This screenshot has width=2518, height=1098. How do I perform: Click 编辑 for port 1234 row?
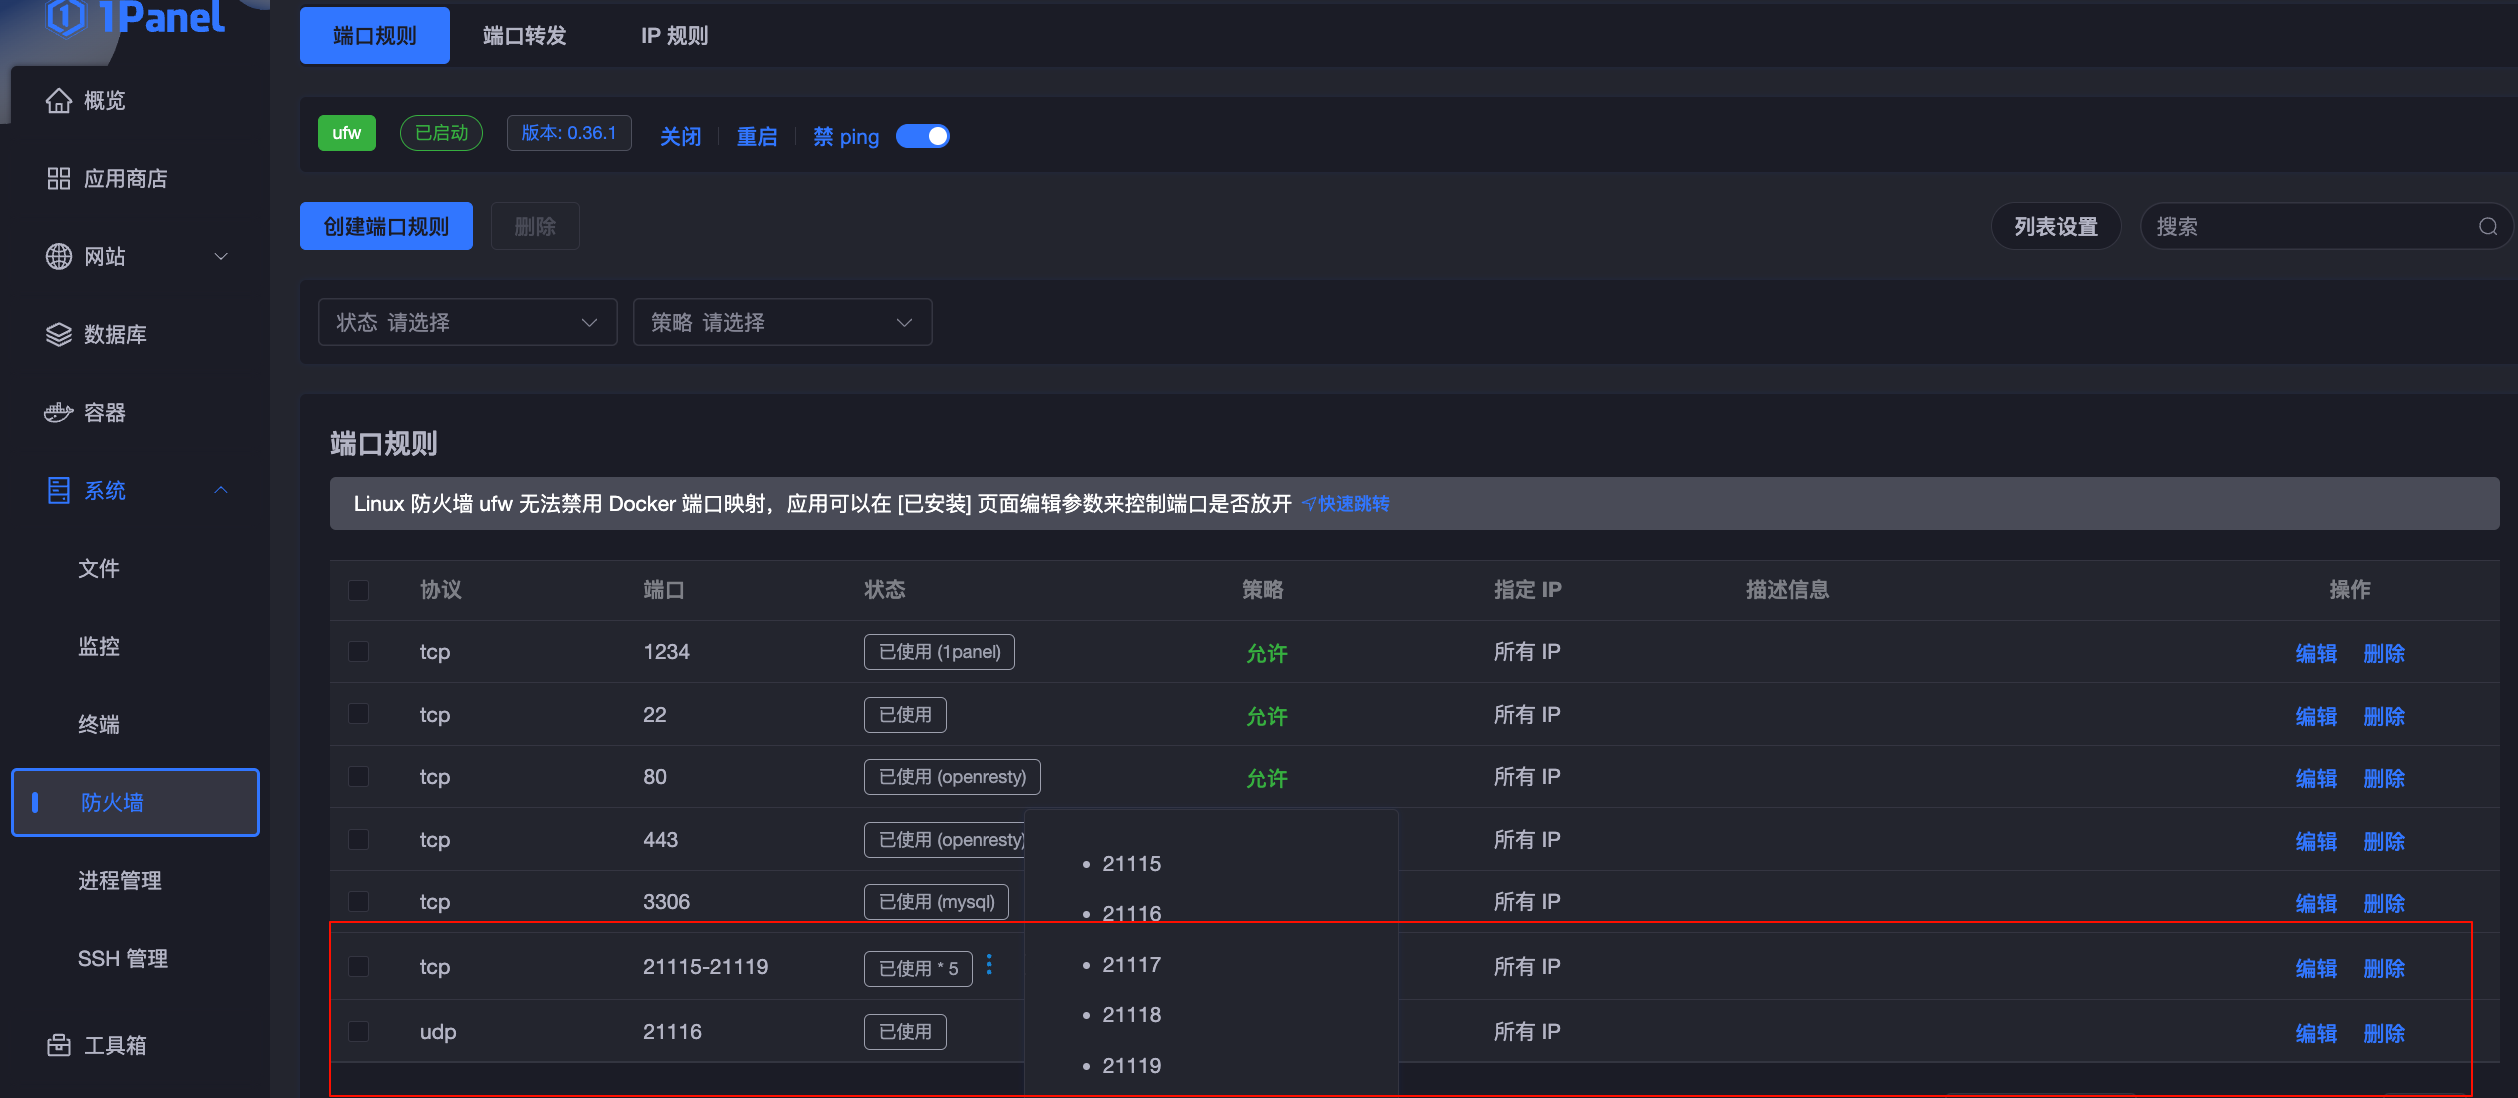2316,654
